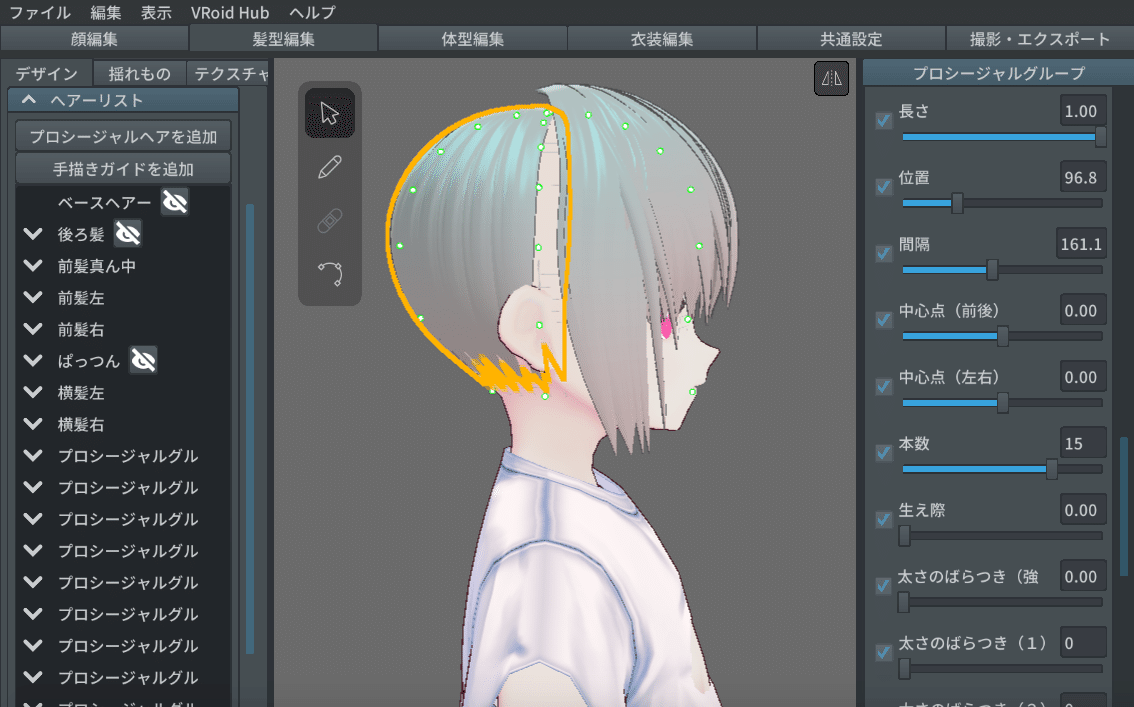Expand the first プロシージャルグル group
The width and height of the screenshot is (1134, 707).
click(x=33, y=455)
